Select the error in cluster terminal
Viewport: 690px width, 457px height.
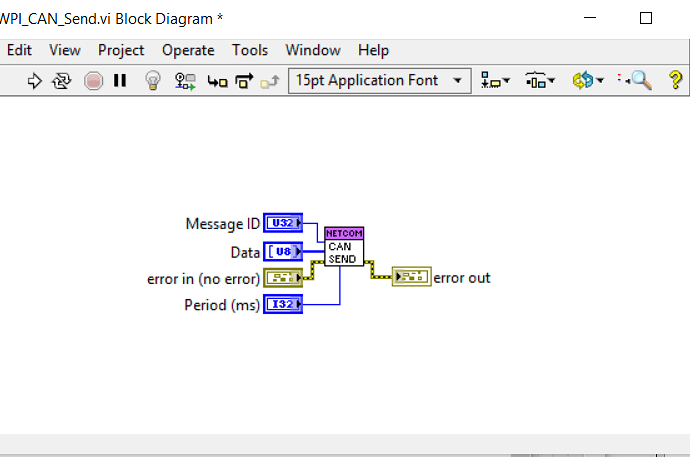coord(283,278)
